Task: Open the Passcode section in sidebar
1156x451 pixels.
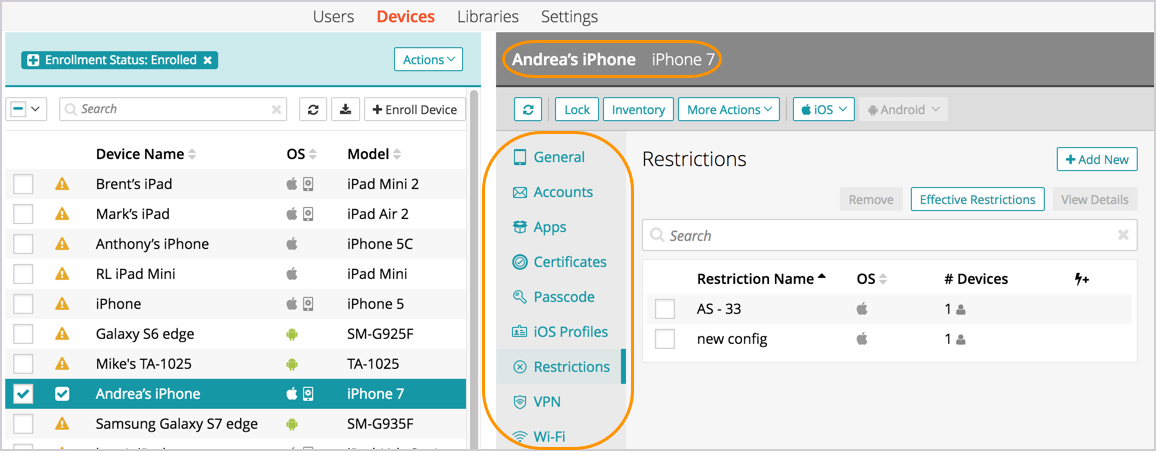Action: click(x=563, y=297)
